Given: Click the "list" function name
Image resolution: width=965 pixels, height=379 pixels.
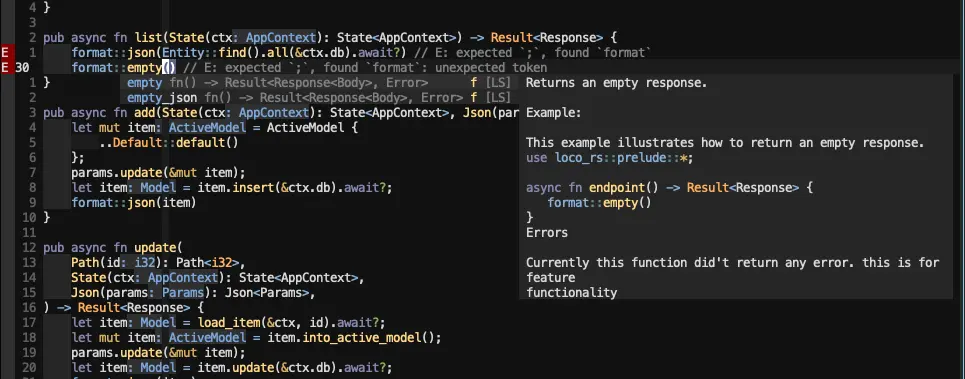Looking at the screenshot, I should 148,38.
